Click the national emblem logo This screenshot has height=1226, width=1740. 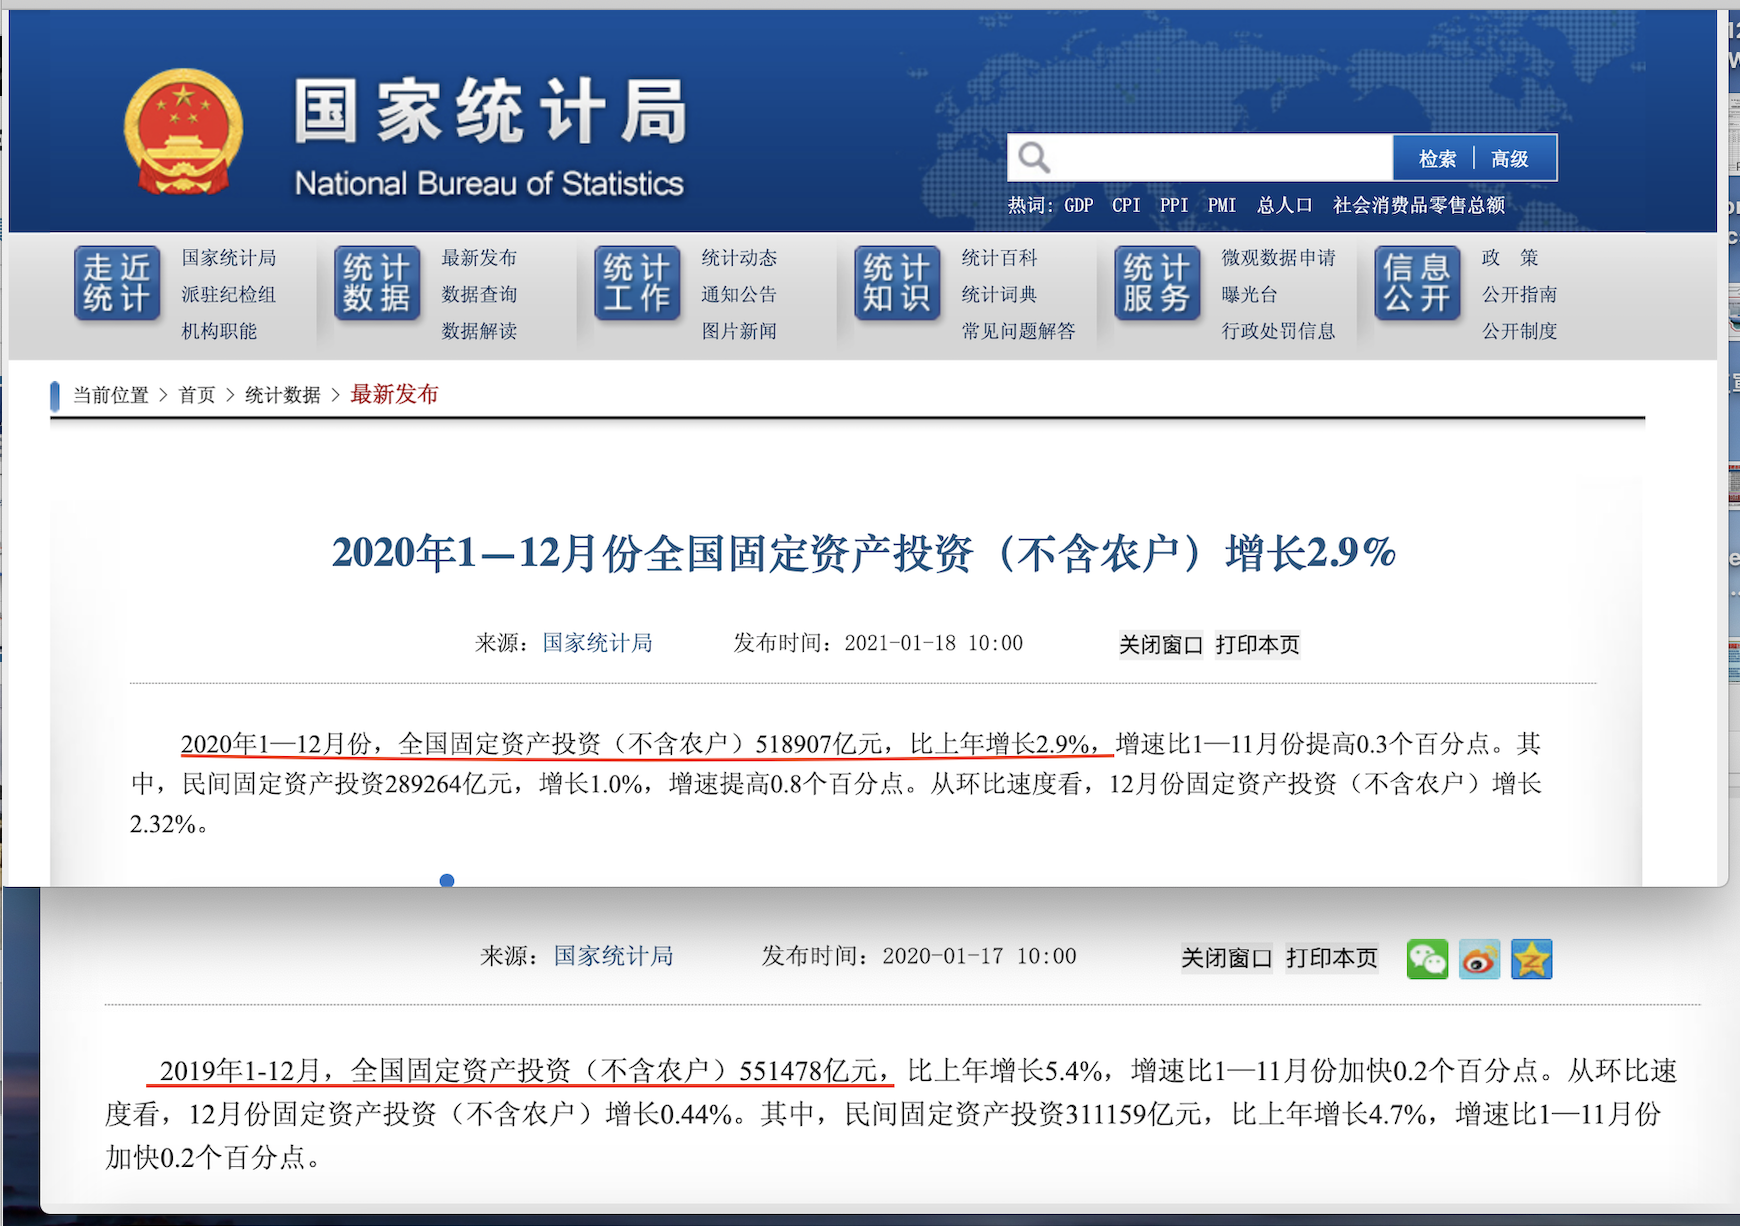point(183,132)
